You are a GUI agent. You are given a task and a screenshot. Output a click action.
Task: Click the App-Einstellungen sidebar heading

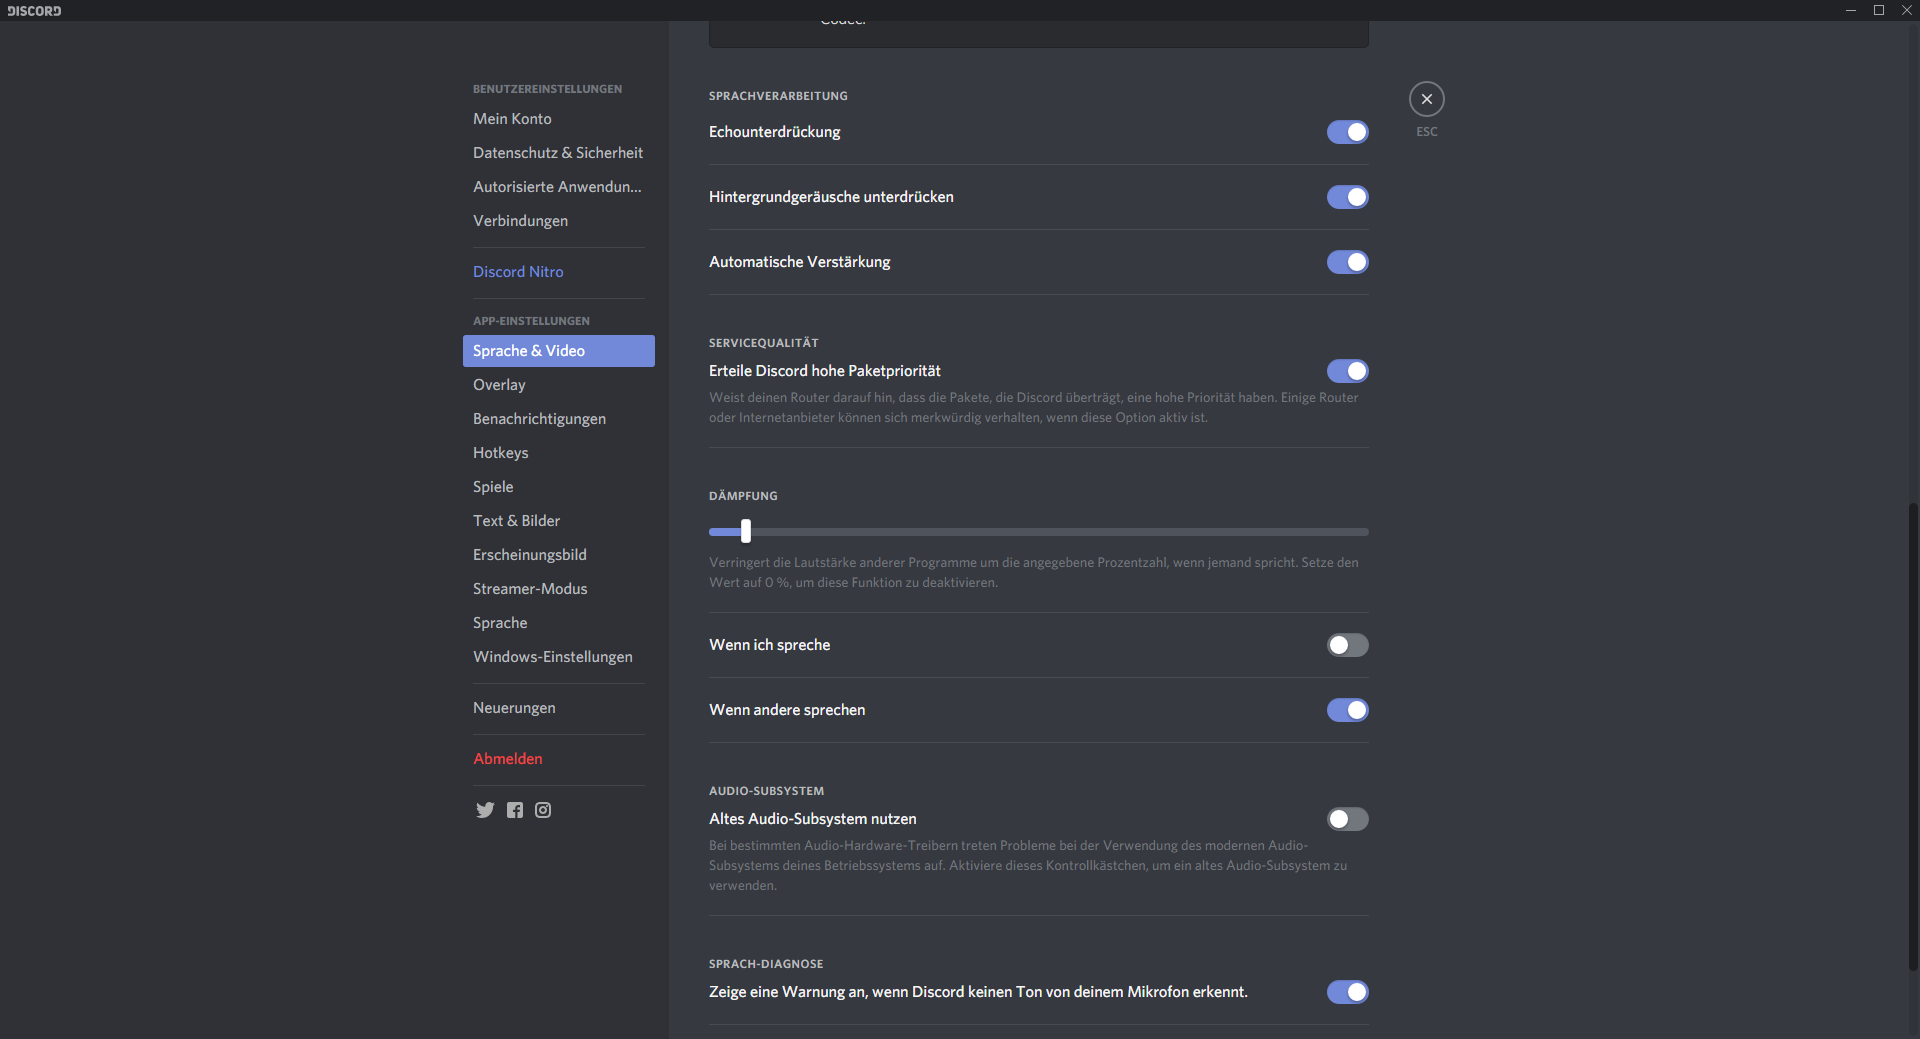(532, 321)
